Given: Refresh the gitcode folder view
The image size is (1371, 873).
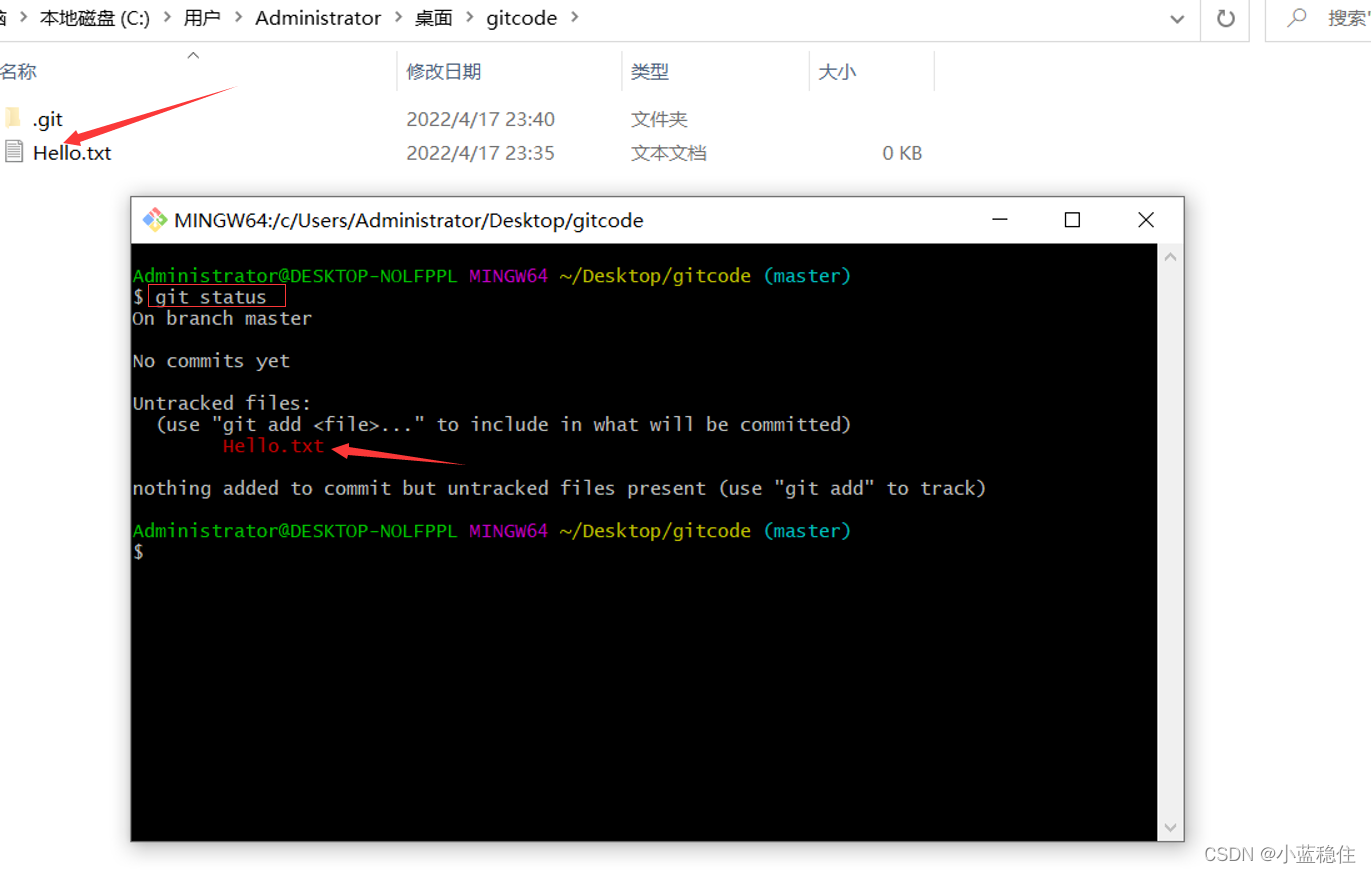Looking at the screenshot, I should pyautogui.click(x=1225, y=18).
